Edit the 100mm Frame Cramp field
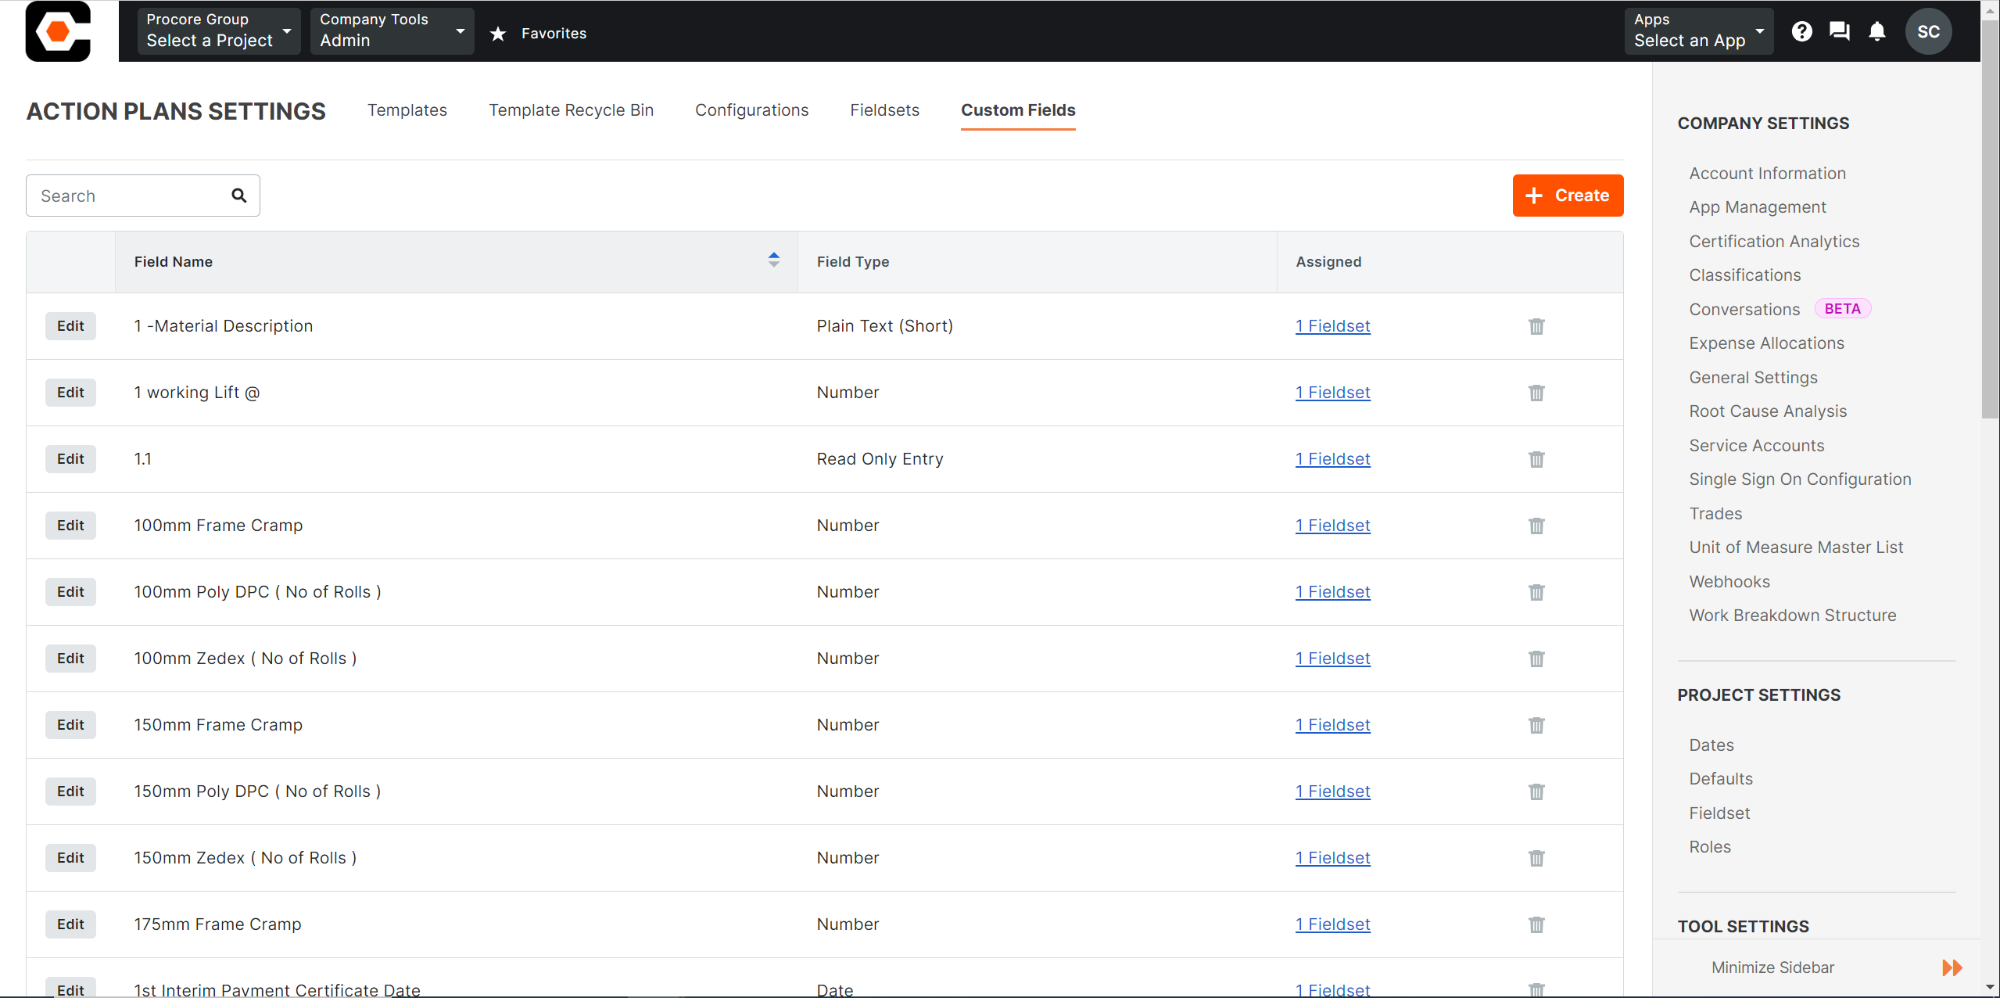The height and width of the screenshot is (998, 2000). pos(71,525)
